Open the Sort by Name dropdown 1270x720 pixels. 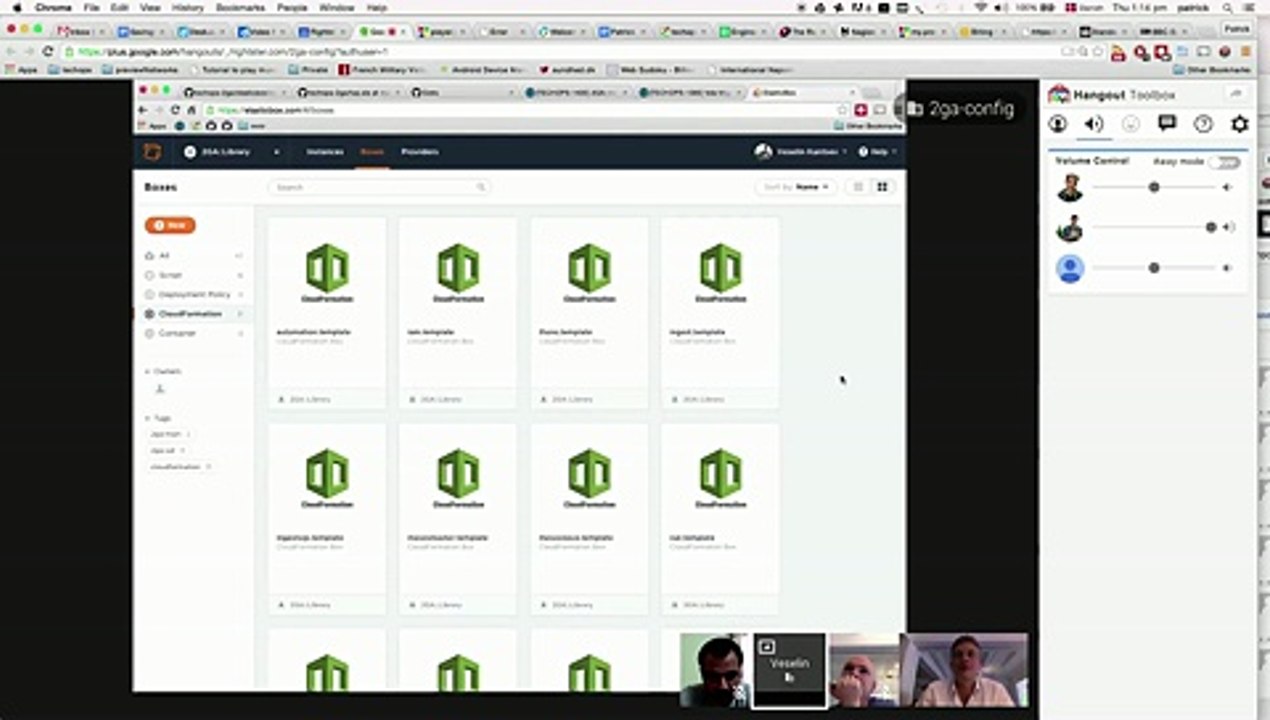pos(796,187)
